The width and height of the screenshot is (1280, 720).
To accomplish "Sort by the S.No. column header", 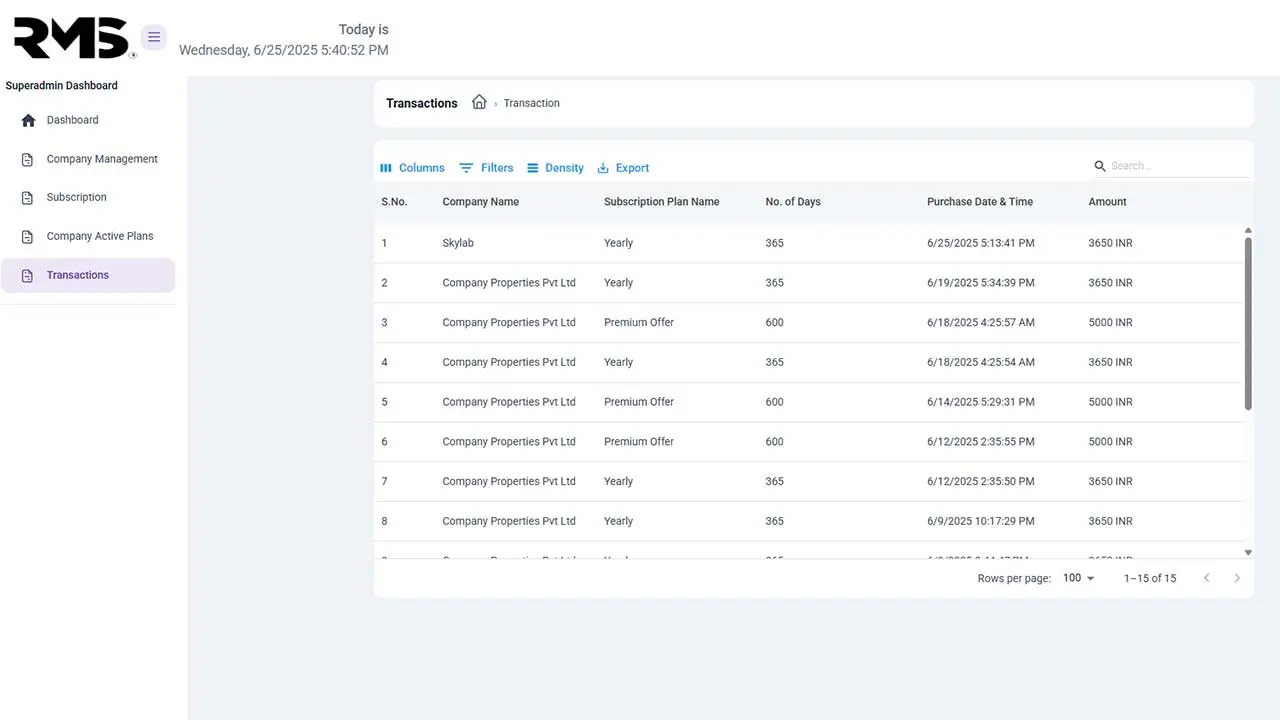I will pos(394,202).
